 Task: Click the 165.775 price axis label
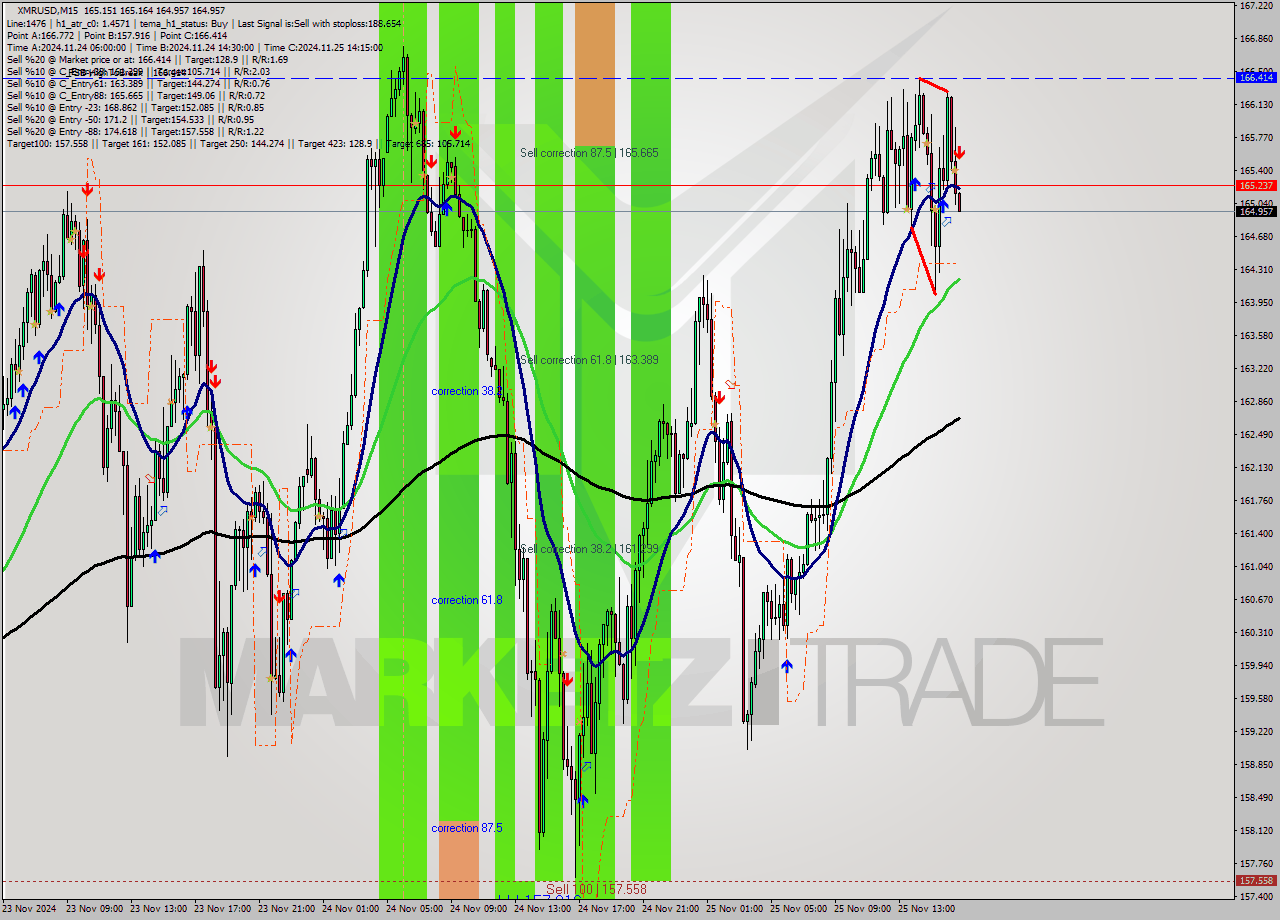coord(1256,137)
